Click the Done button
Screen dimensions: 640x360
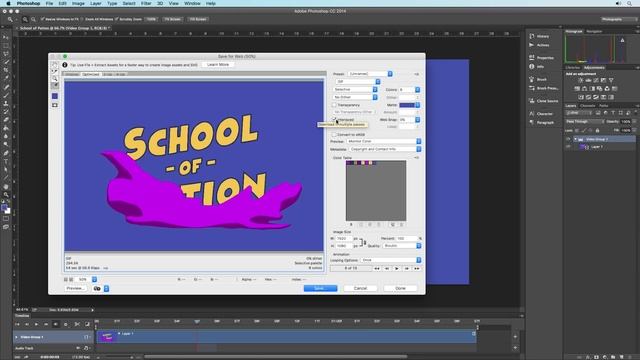tap(400, 288)
